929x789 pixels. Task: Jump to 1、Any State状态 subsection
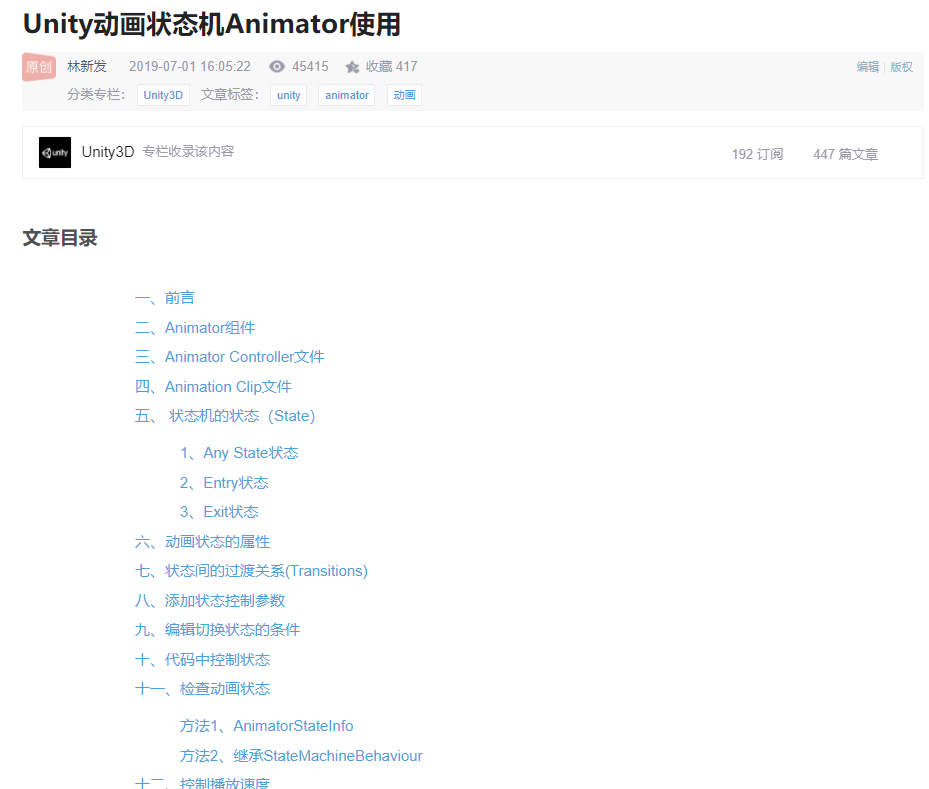[239, 453]
